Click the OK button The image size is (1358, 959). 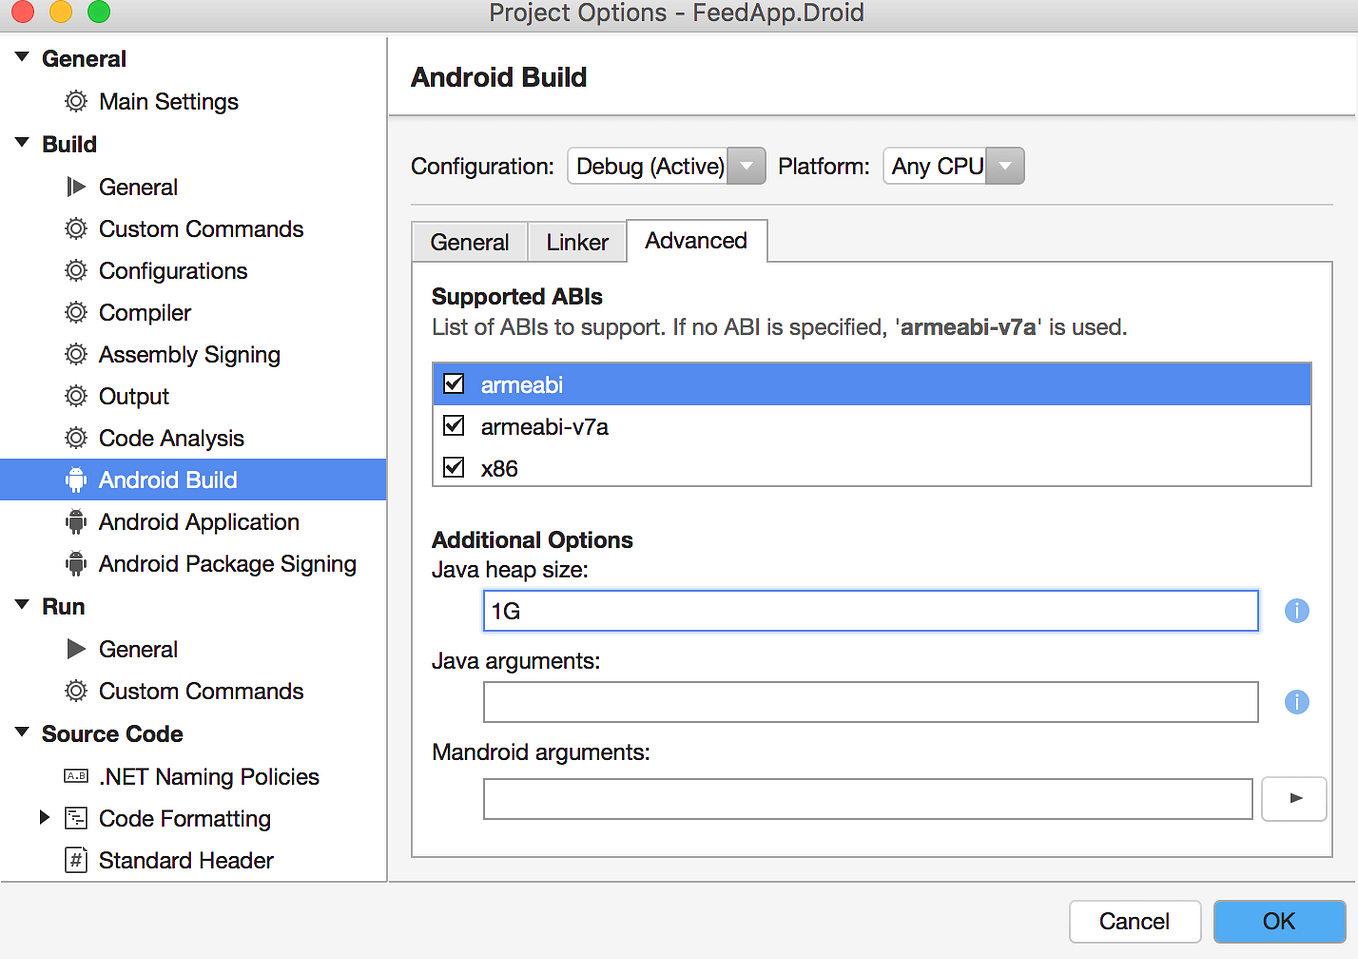click(x=1279, y=921)
